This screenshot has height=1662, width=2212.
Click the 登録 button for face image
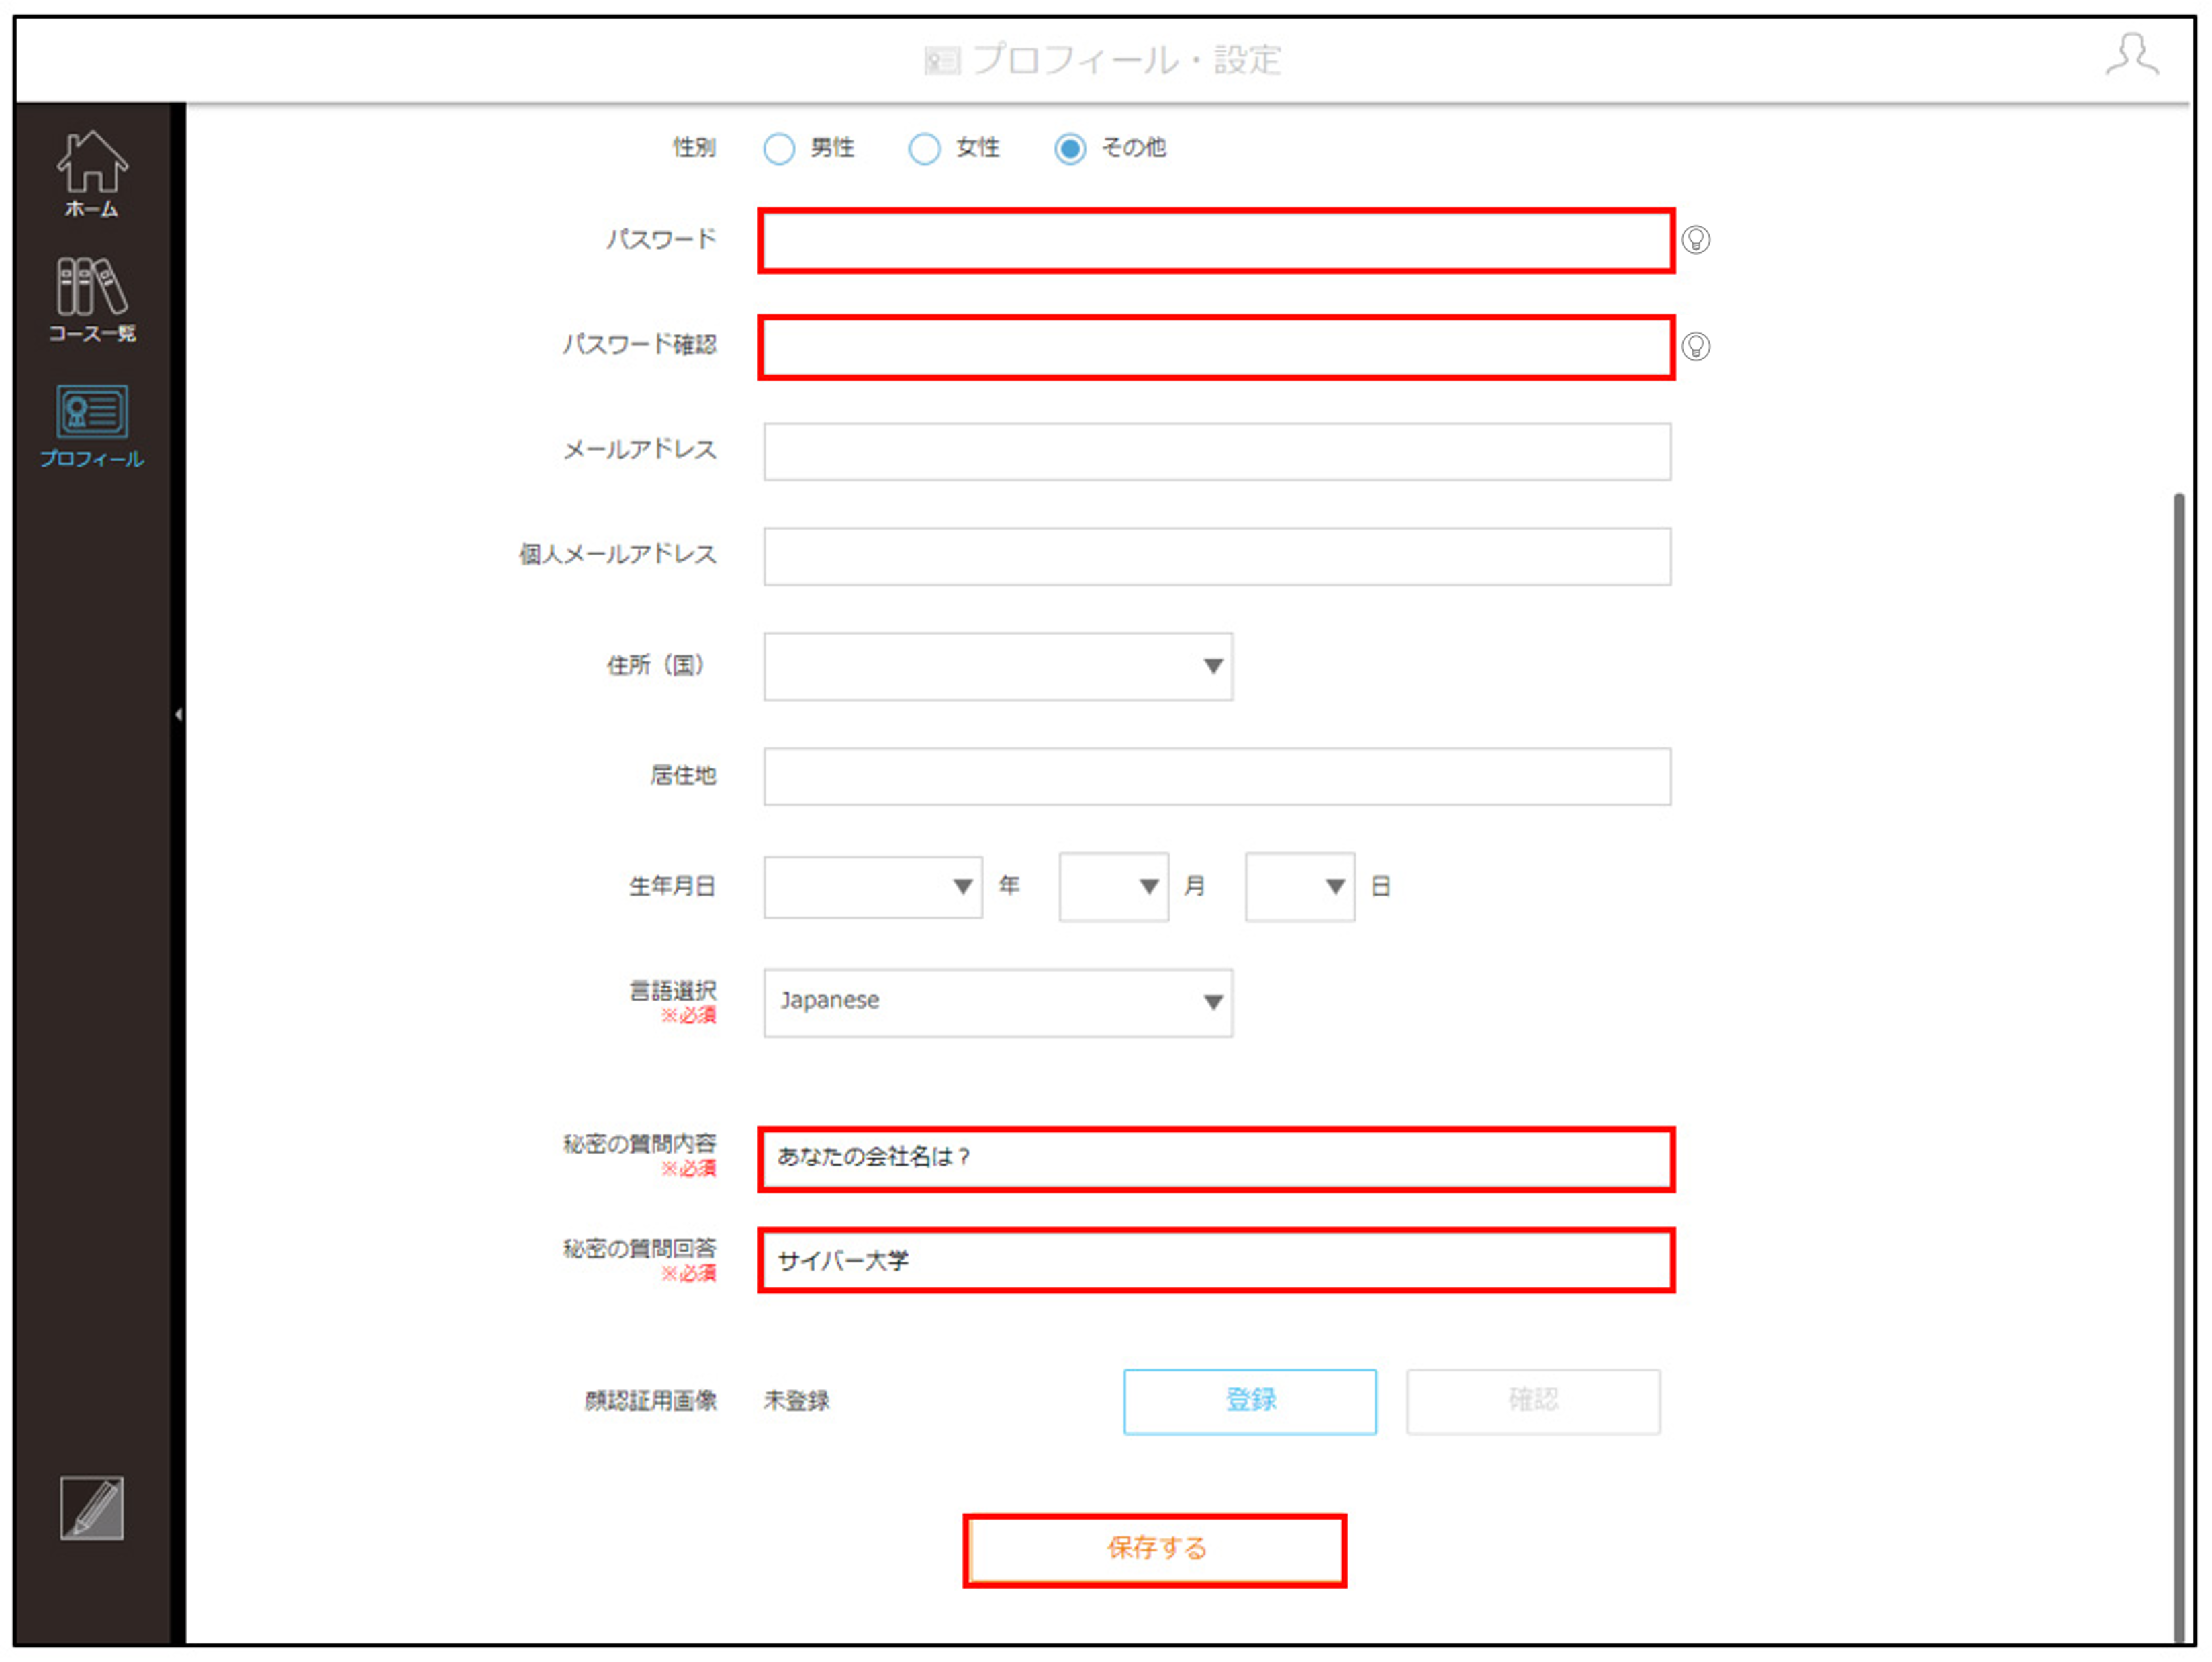click(x=1250, y=1401)
